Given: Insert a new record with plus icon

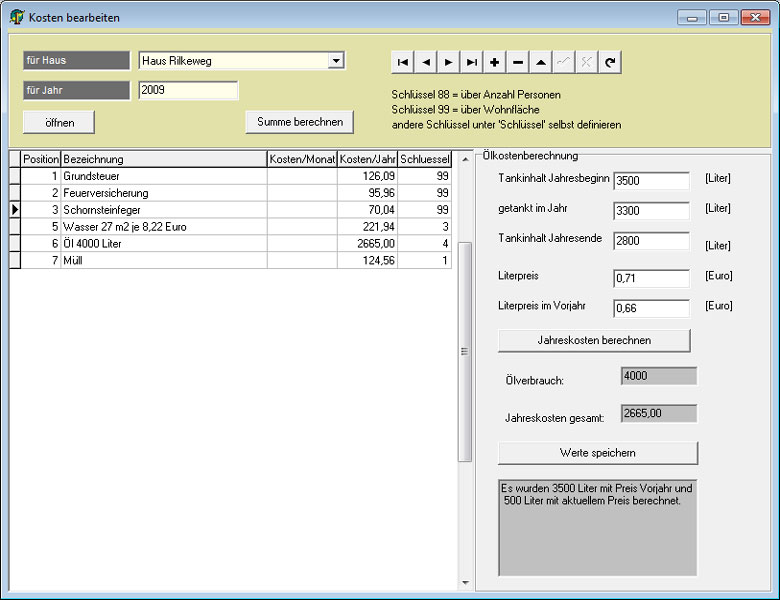Looking at the screenshot, I should tap(494, 62).
